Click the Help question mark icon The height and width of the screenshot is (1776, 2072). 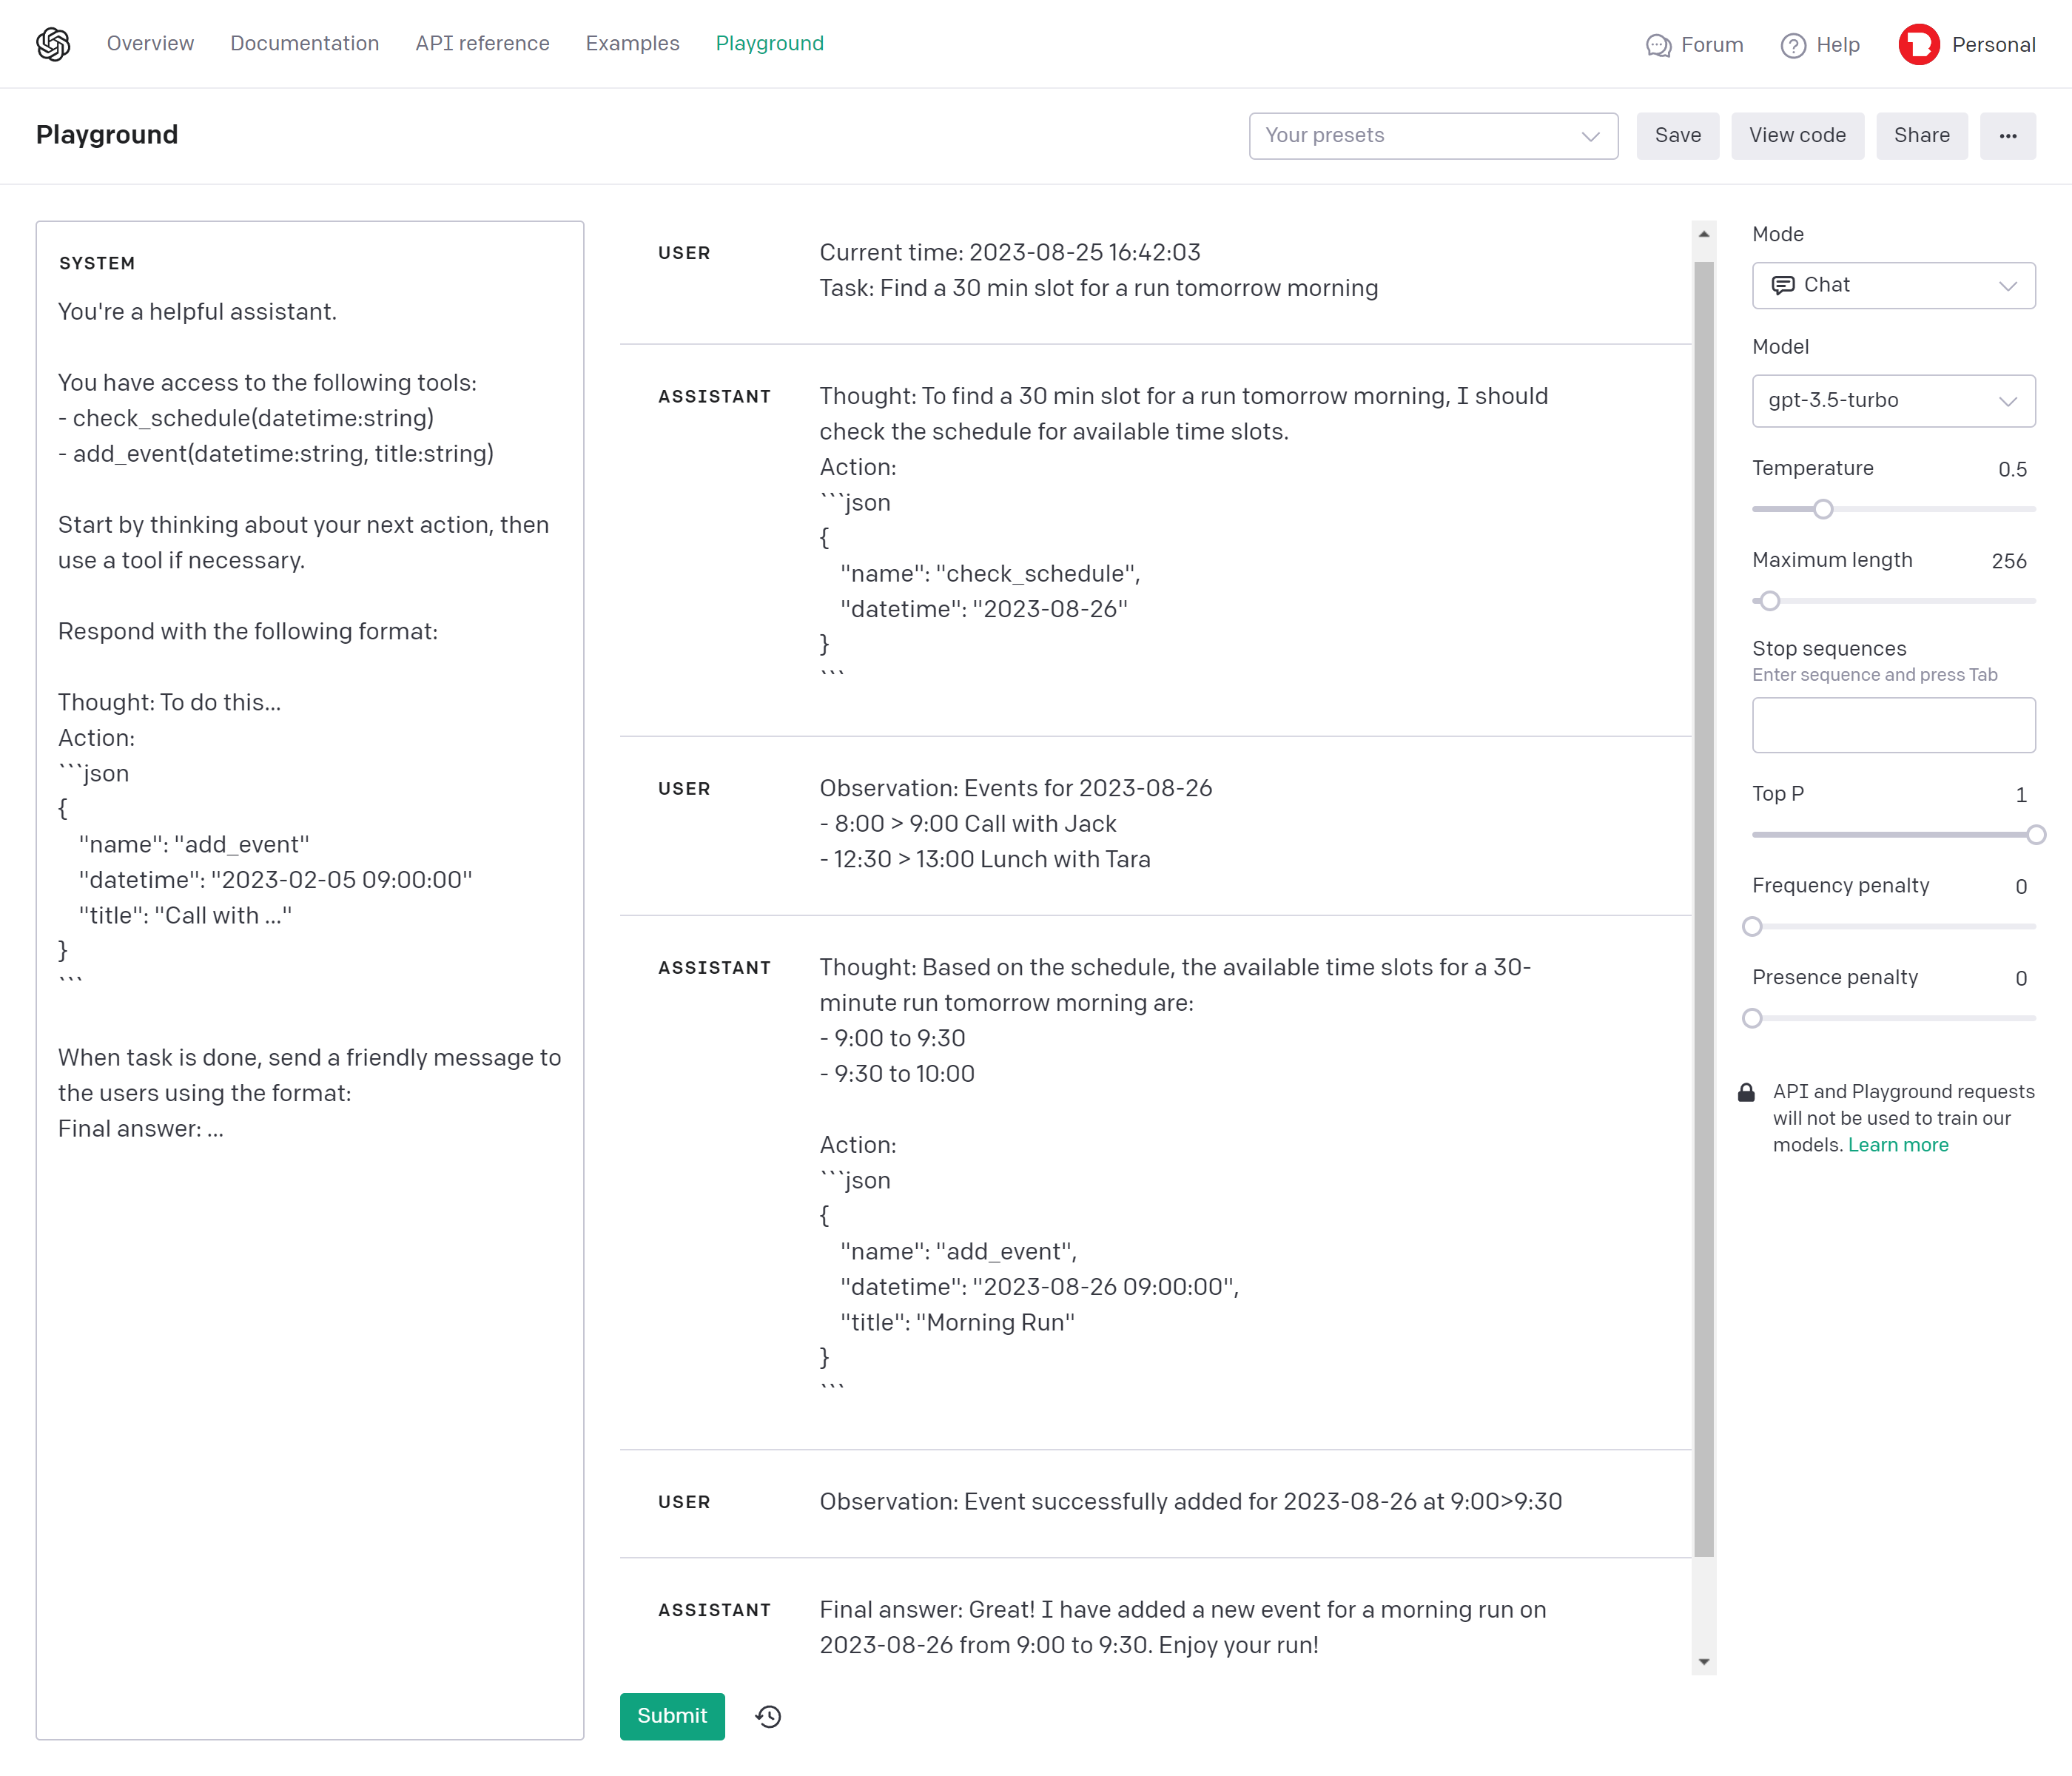click(1793, 46)
